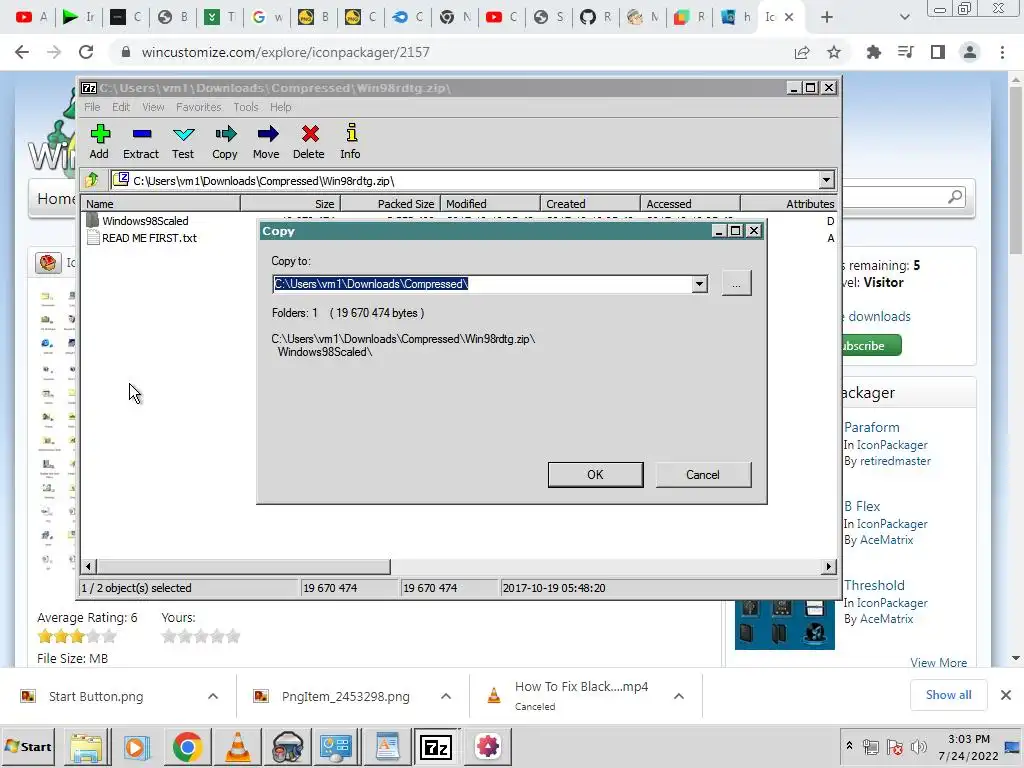Open the Tools menu
The width and height of the screenshot is (1024, 768).
click(246, 107)
